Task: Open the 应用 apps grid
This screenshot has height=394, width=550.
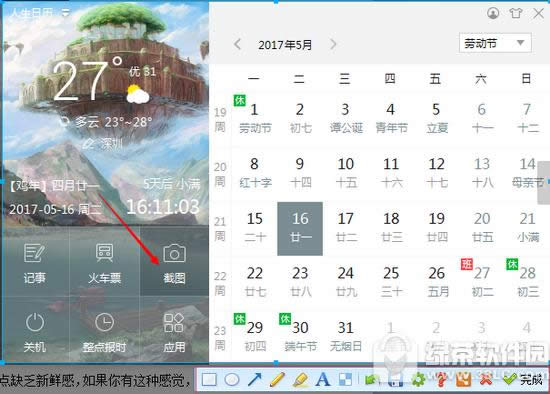Action: (x=174, y=332)
